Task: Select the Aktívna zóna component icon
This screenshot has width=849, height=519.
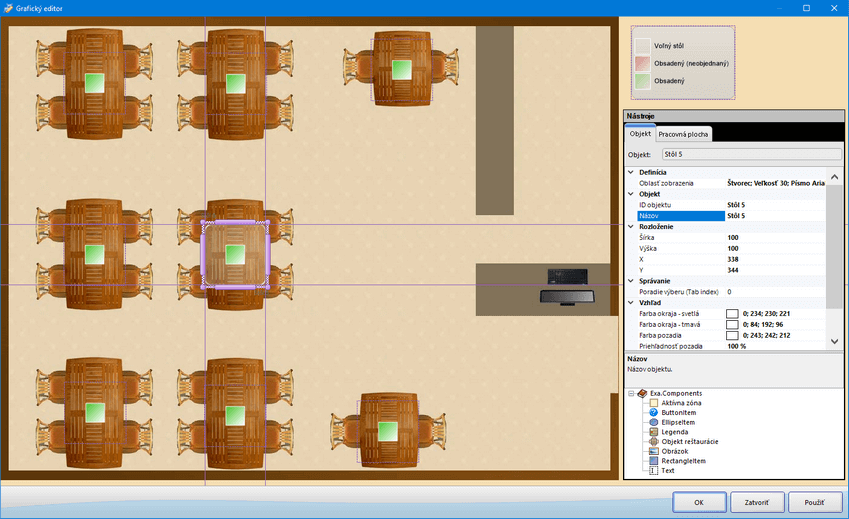Action: 654,403
